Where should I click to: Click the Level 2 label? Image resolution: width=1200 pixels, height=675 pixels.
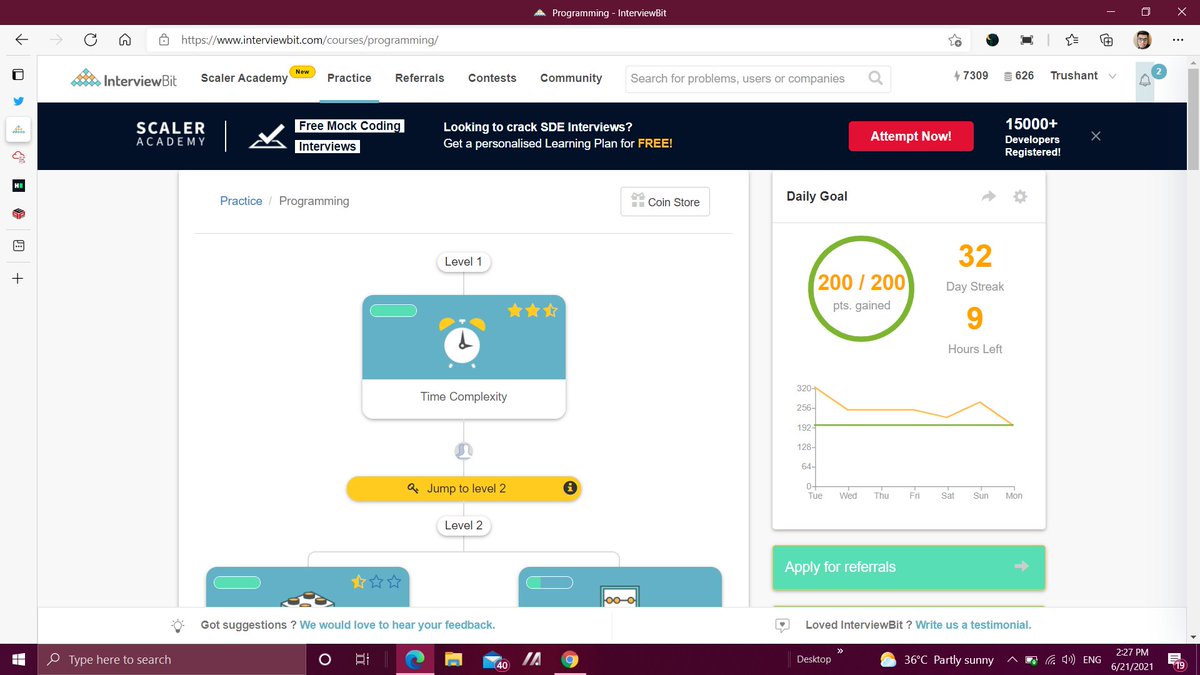(x=463, y=525)
